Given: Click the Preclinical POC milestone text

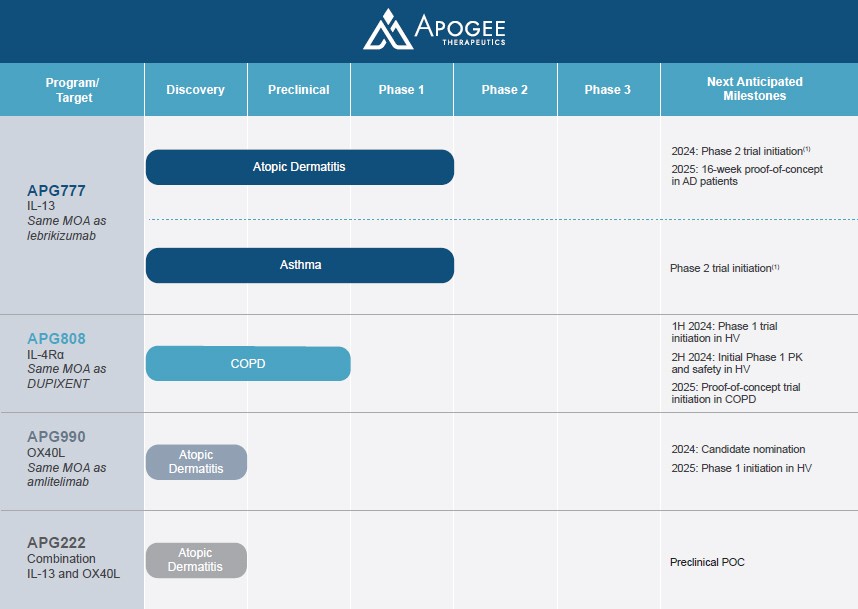Looking at the screenshot, I should 707,562.
